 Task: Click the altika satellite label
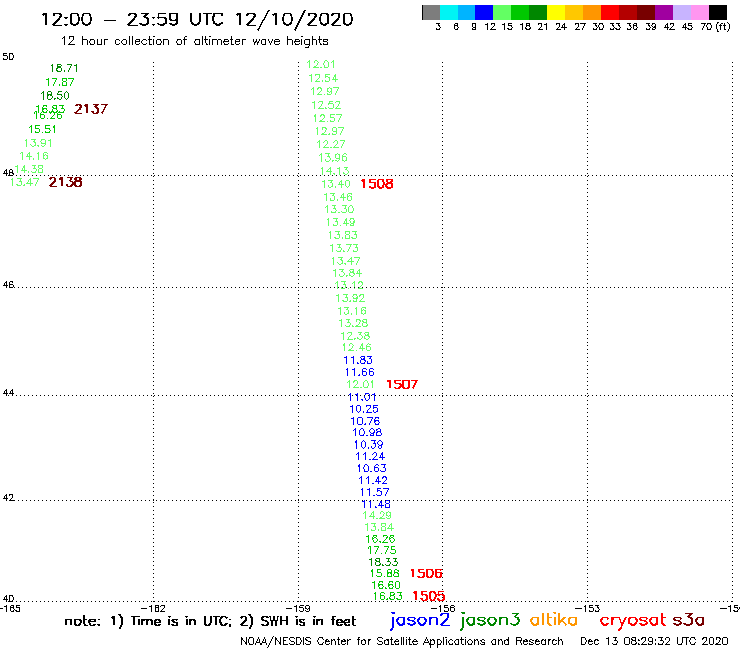(x=554, y=620)
